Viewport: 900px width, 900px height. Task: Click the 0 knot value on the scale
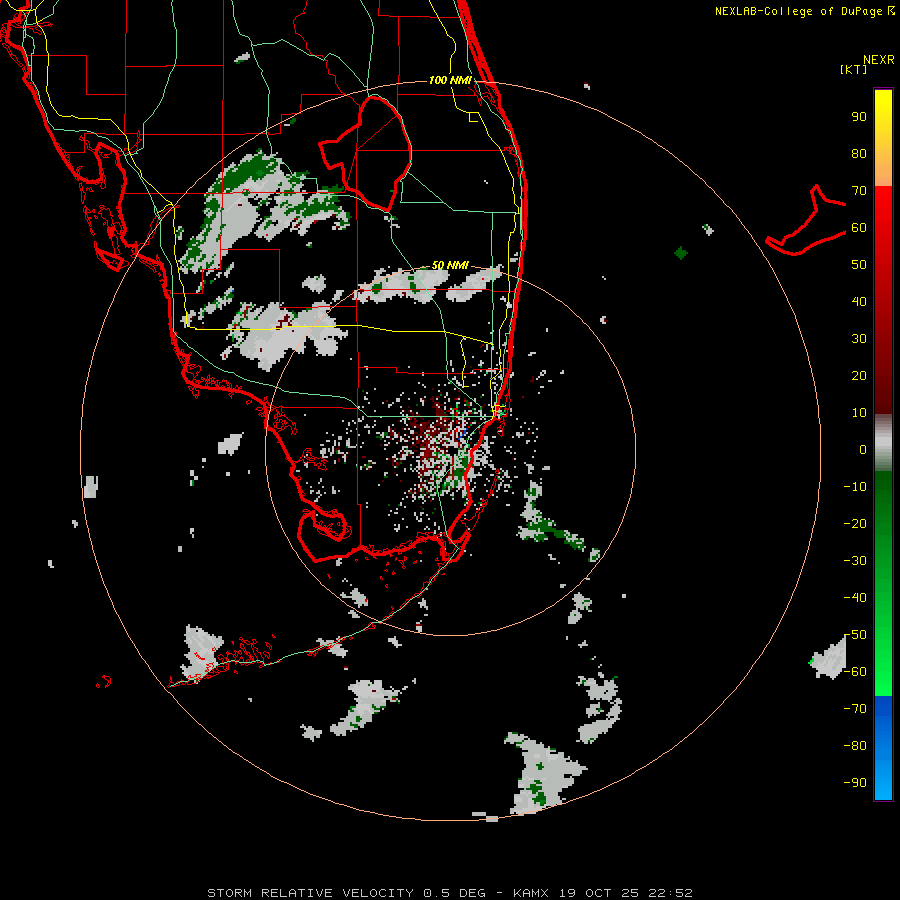click(x=863, y=449)
